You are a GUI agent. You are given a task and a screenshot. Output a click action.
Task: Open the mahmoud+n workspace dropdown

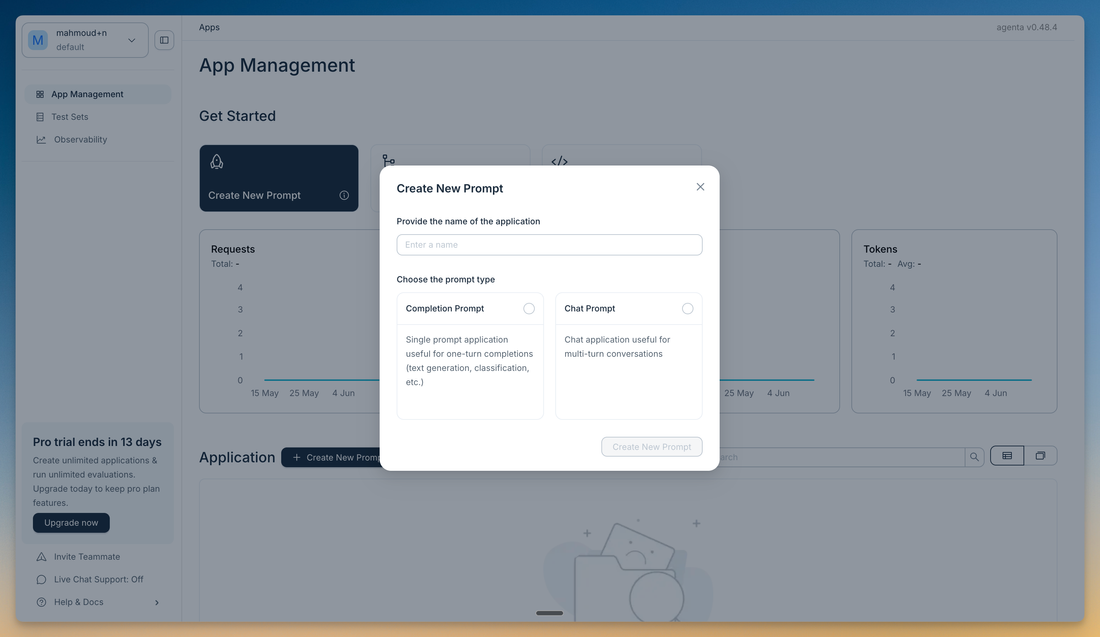click(x=84, y=39)
